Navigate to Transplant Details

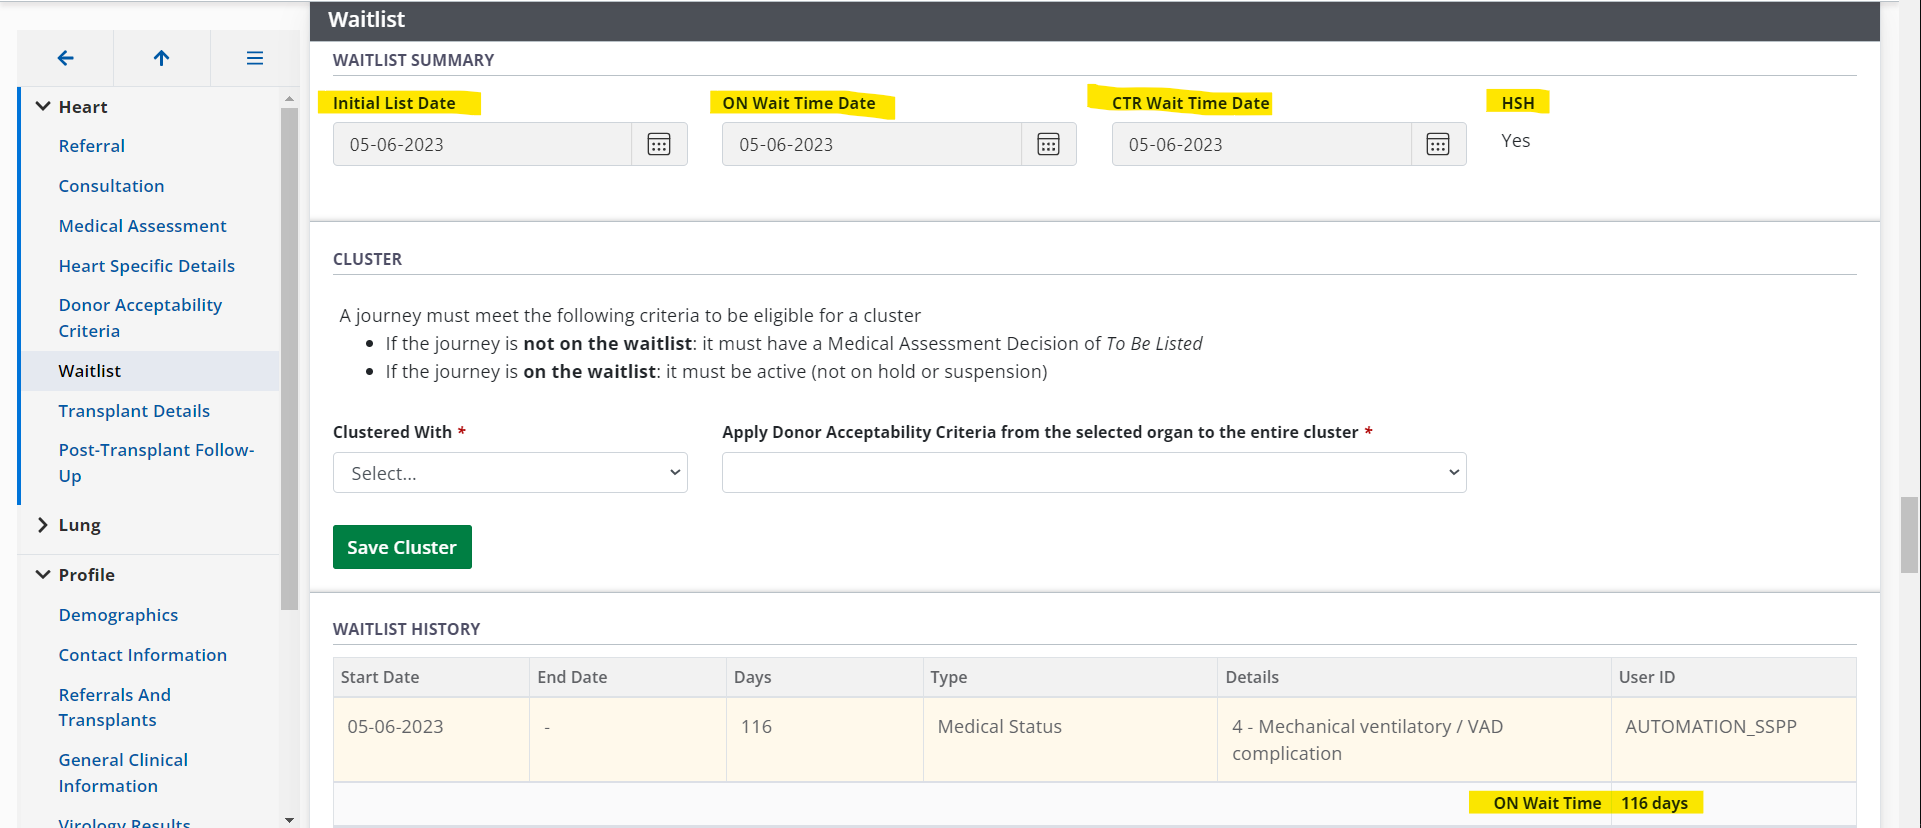(x=134, y=411)
